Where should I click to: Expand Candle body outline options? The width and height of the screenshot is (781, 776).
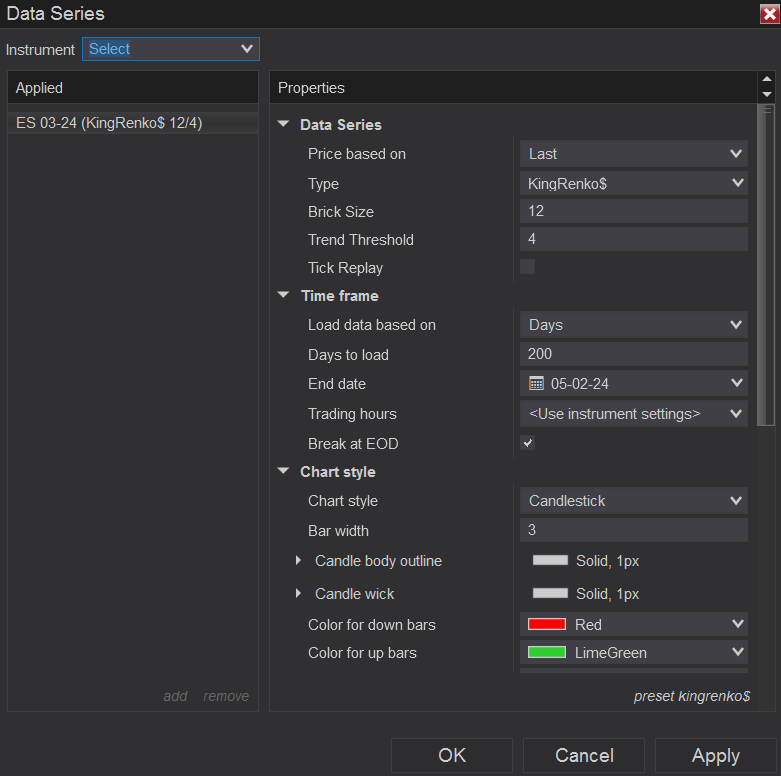tap(298, 560)
